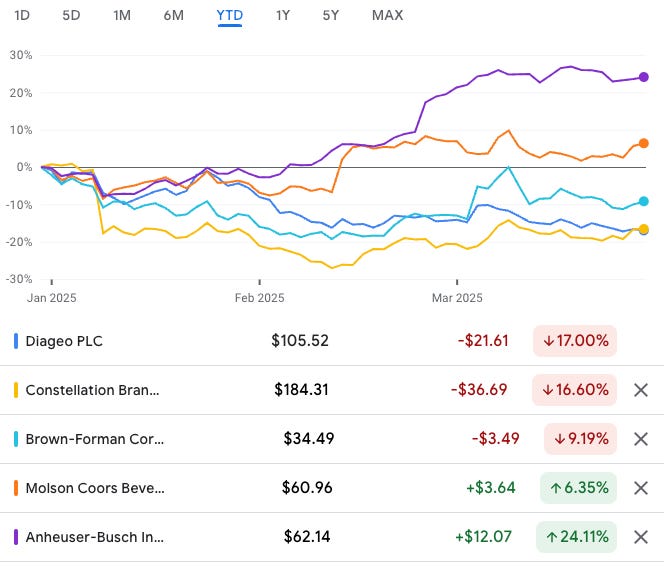Choose the 5Y time range
The width and height of the screenshot is (664, 572).
coord(331,16)
